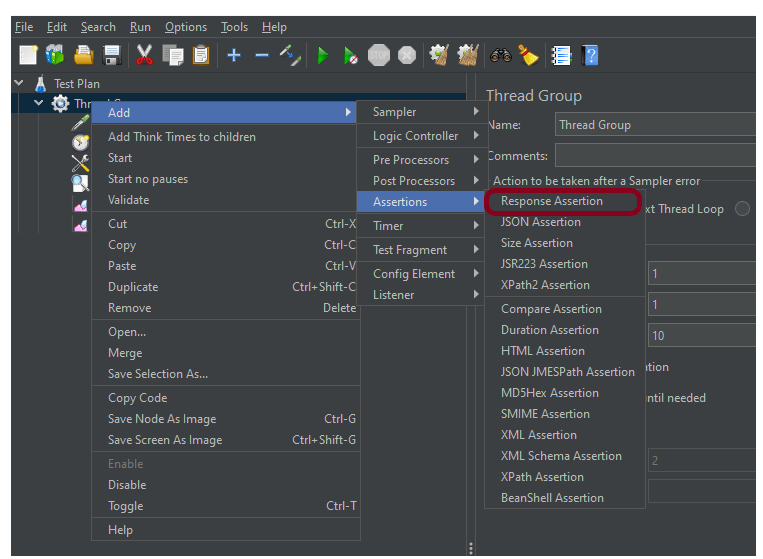This screenshot has width=763, height=559.
Task: Click the Save (floppy disk) toolbar icon
Action: [x=111, y=55]
